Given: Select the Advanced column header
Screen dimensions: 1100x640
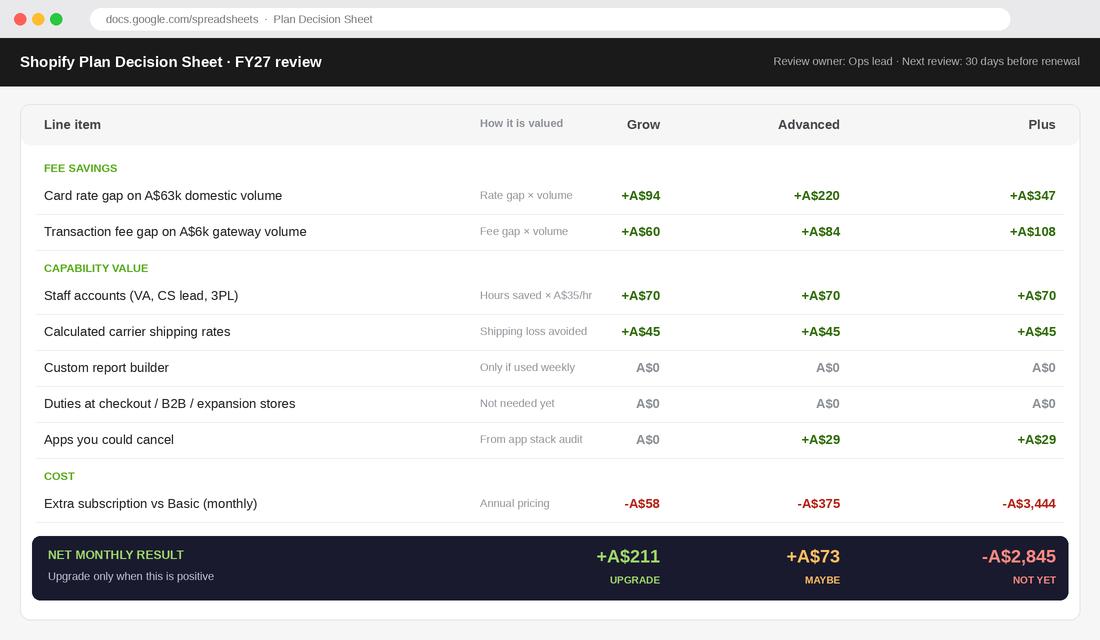Looking at the screenshot, I should point(808,125).
